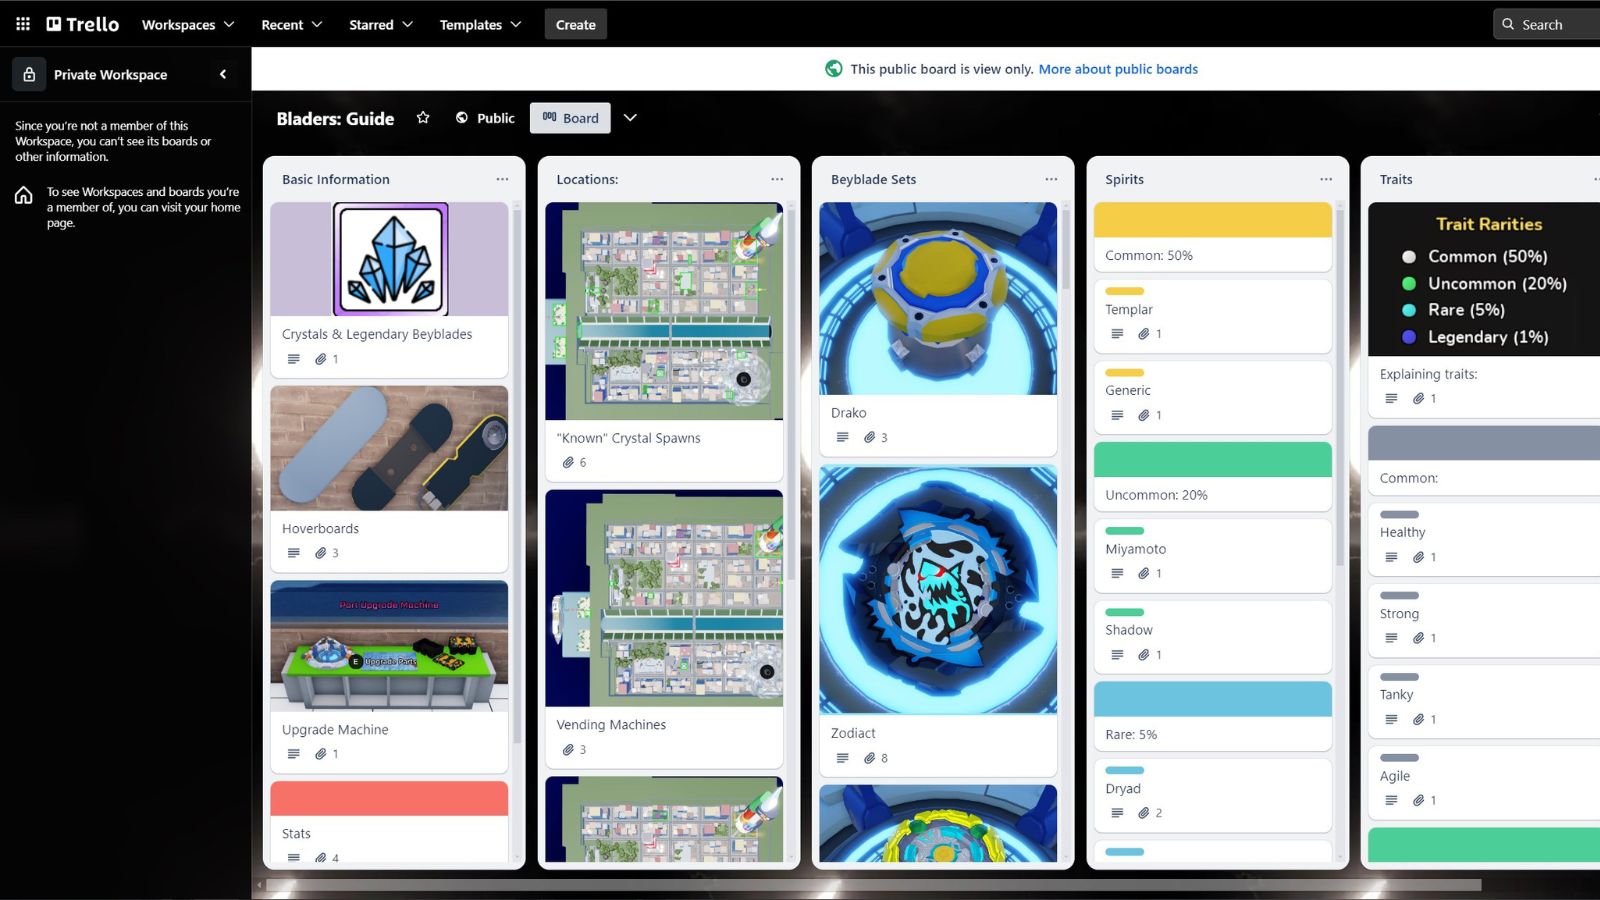Open the Templates menu
This screenshot has height=900, width=1600.
click(480, 24)
